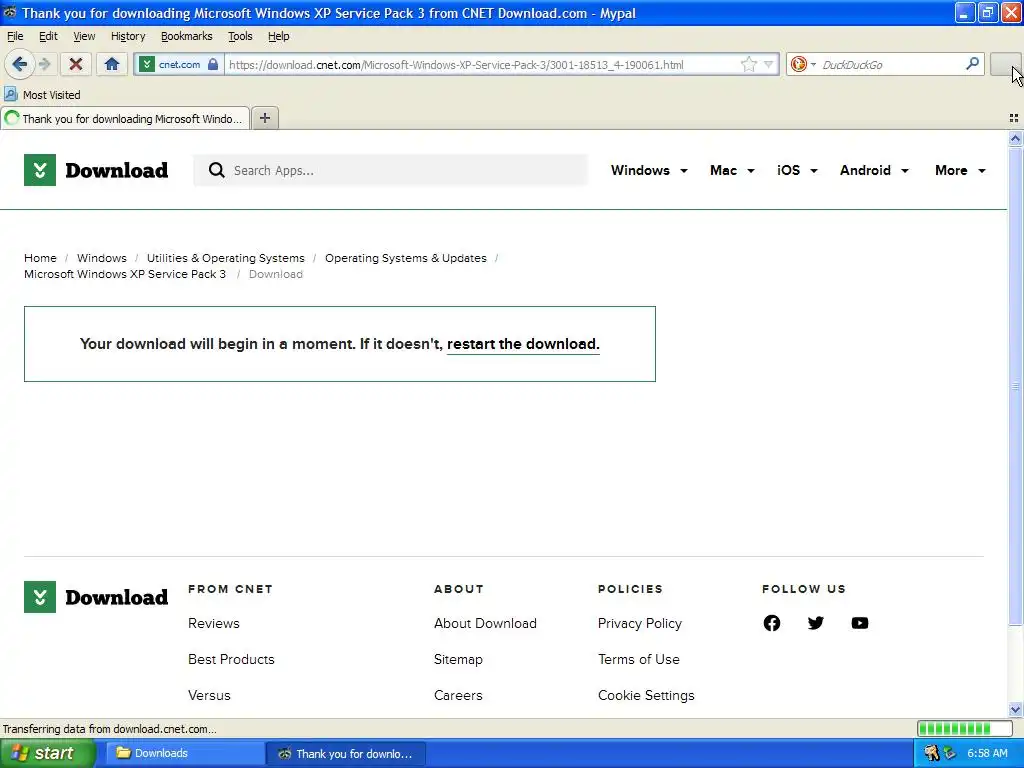Open the Best Products footer link
This screenshot has width=1024, height=768.
click(231, 660)
